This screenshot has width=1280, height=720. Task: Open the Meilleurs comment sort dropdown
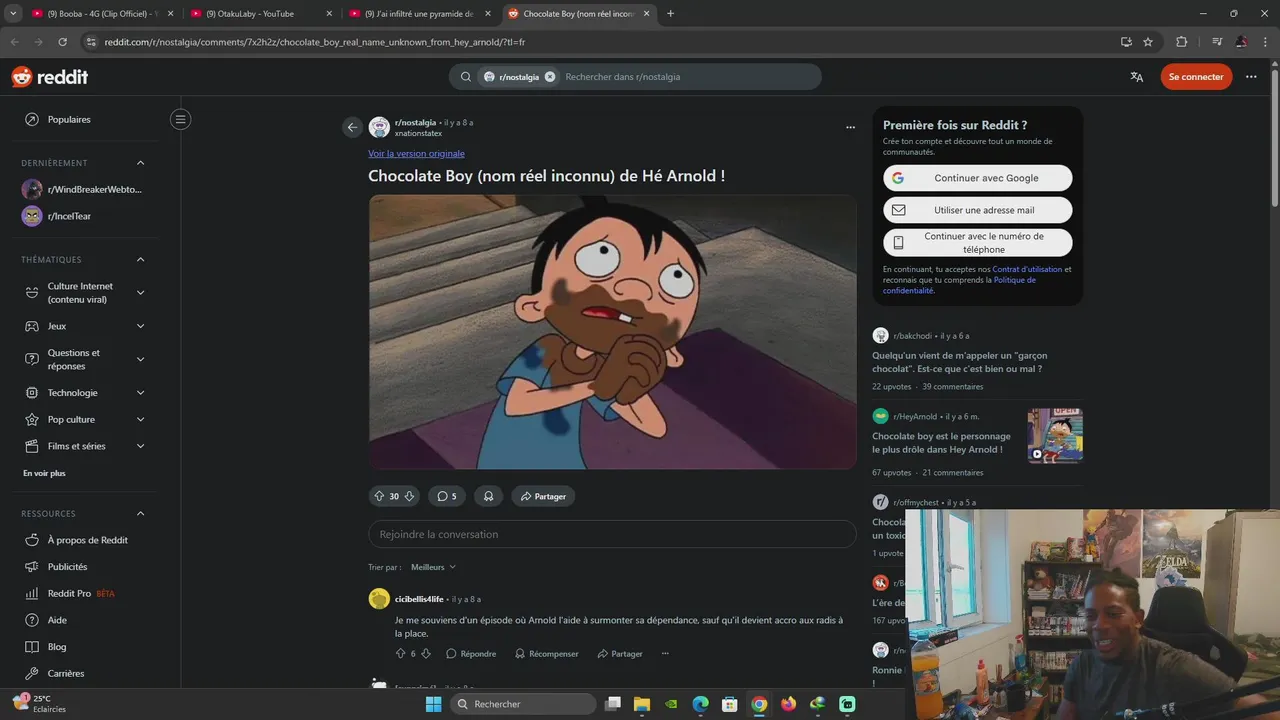click(433, 567)
